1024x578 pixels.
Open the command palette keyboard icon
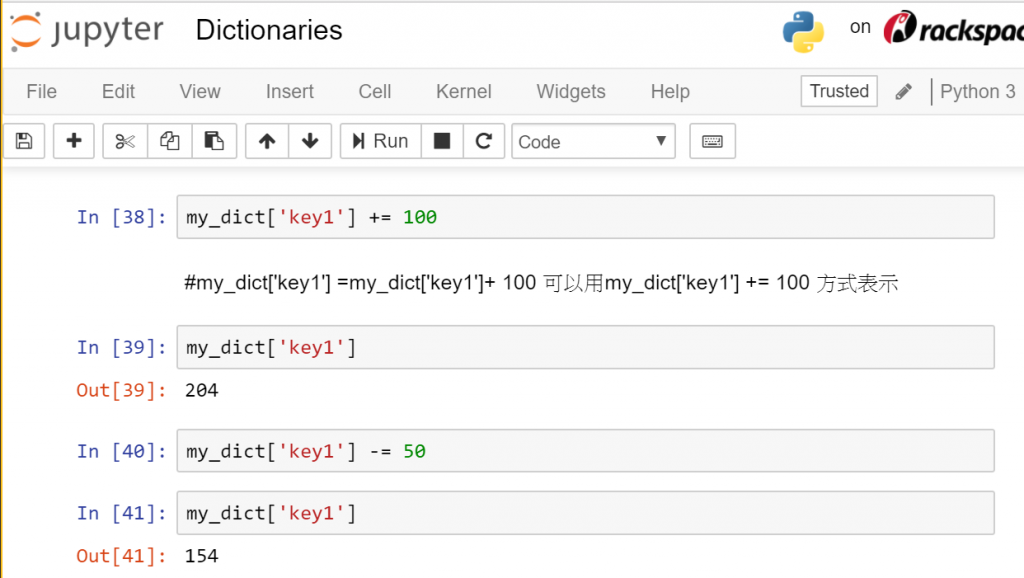(x=712, y=142)
